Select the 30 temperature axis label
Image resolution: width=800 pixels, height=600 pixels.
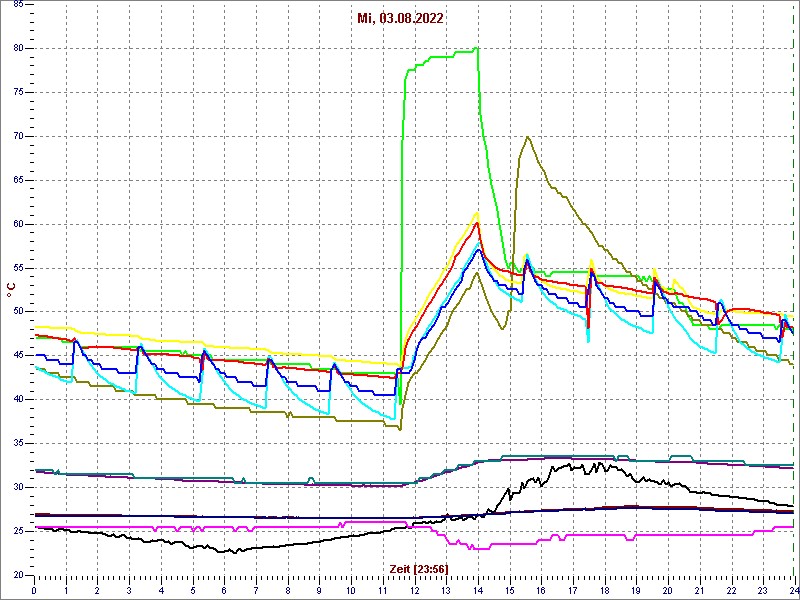pos(18,487)
